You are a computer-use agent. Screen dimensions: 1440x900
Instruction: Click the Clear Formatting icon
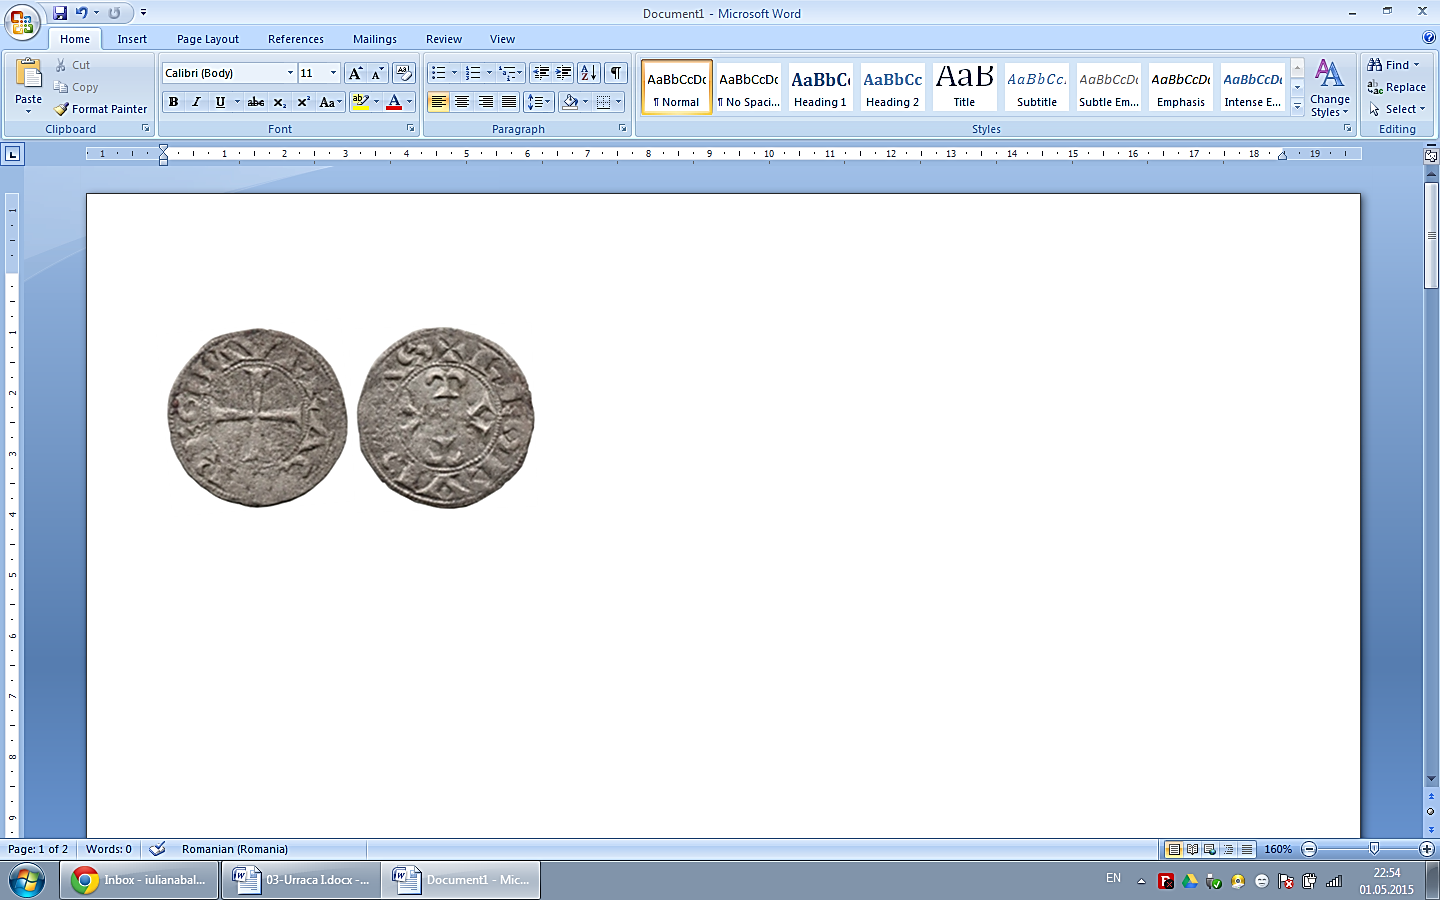coord(404,73)
